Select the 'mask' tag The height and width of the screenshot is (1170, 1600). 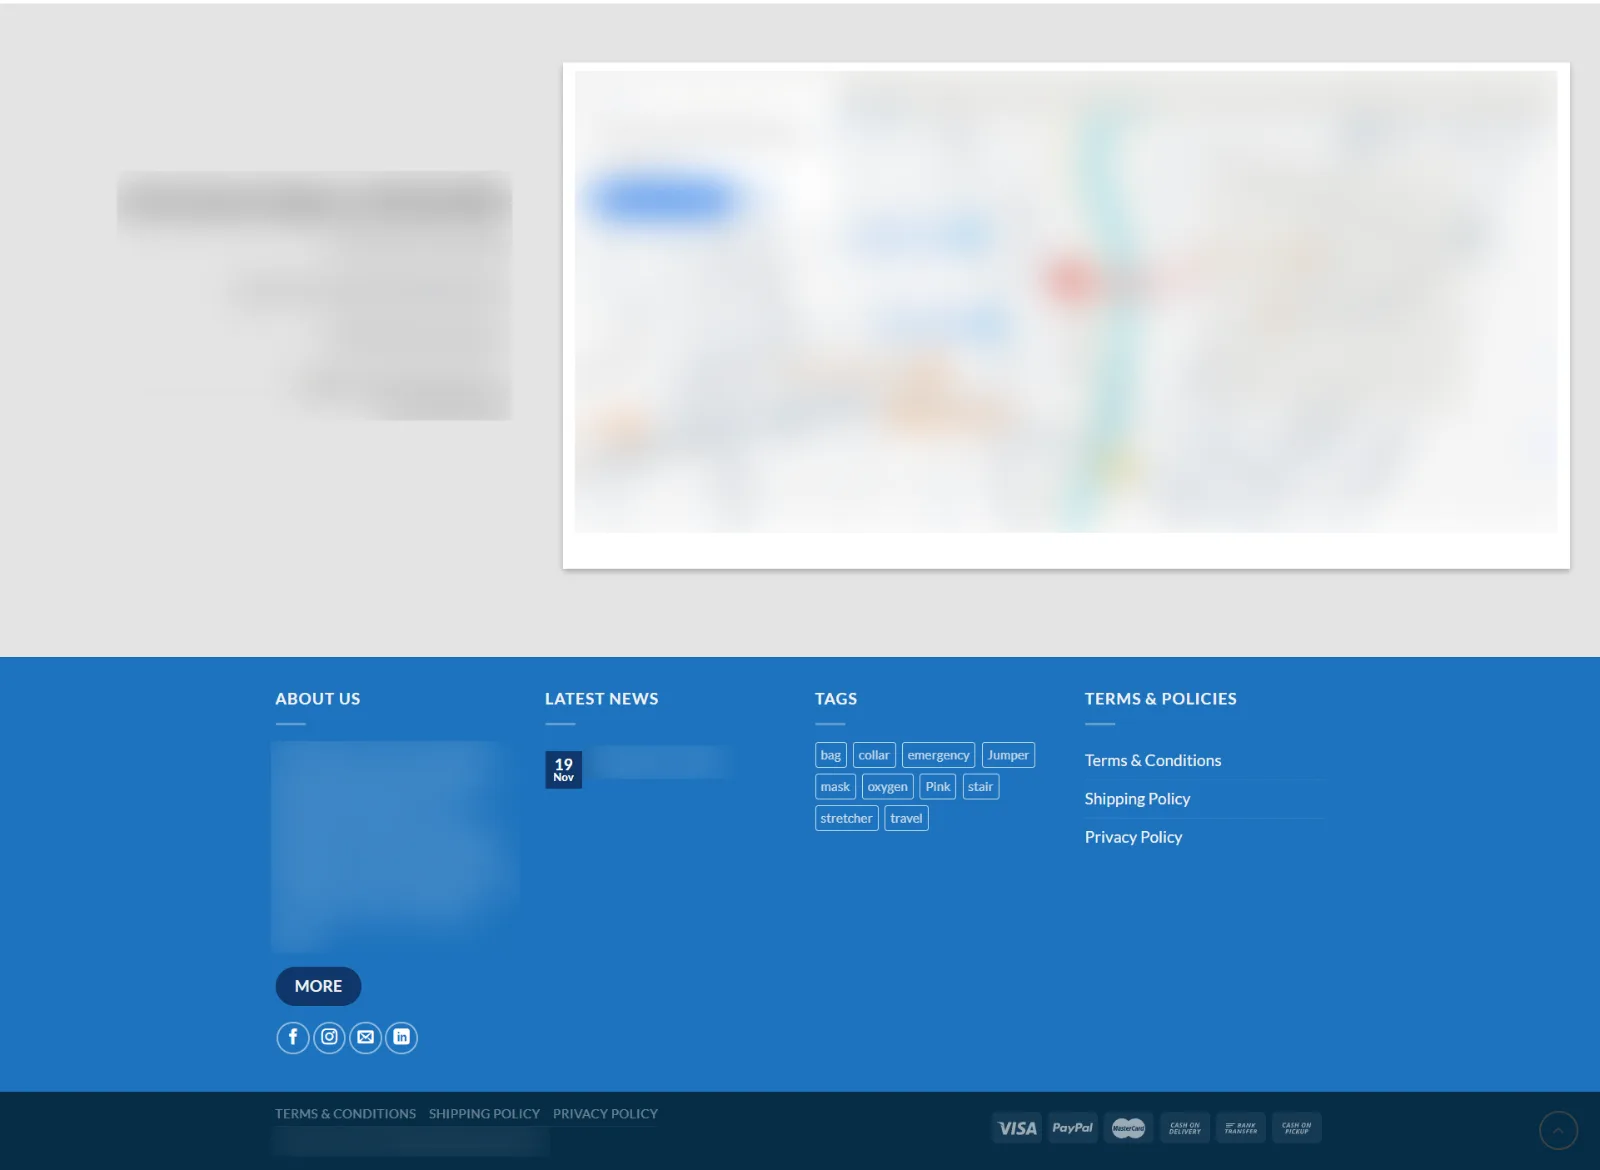[x=835, y=787]
